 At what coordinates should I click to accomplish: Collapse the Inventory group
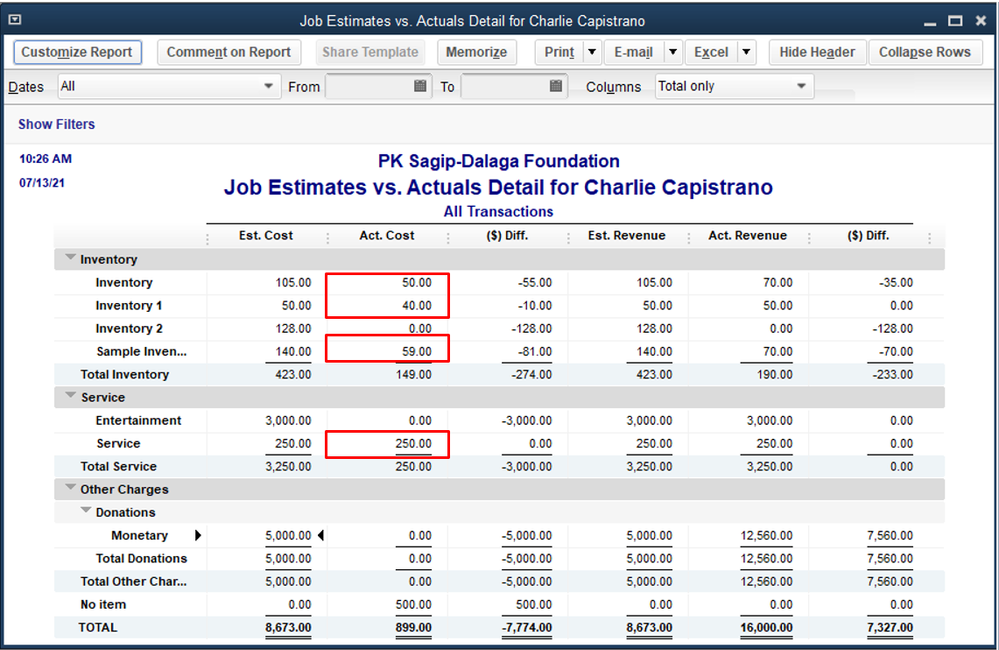click(70, 257)
